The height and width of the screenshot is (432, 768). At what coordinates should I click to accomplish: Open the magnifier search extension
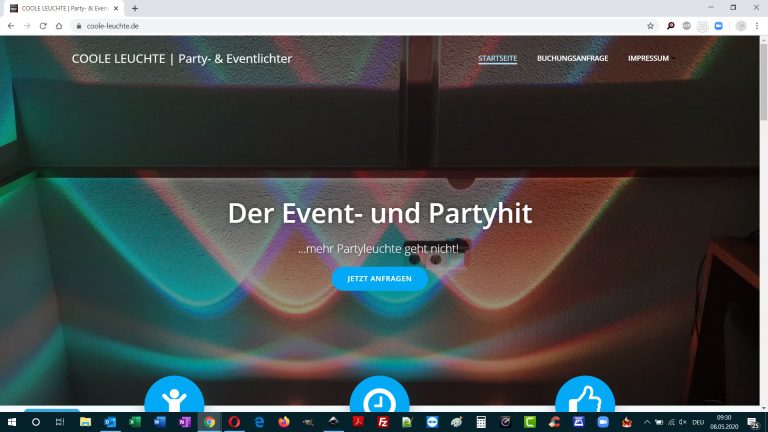(x=671, y=26)
